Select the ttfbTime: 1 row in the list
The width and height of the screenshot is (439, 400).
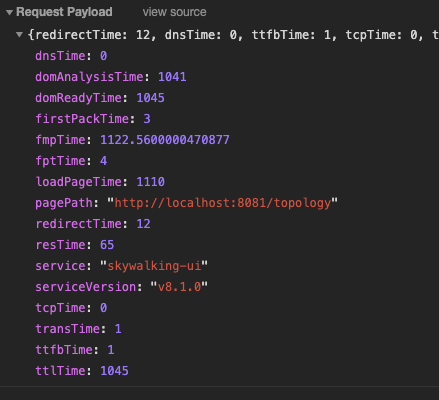[x=75, y=350]
